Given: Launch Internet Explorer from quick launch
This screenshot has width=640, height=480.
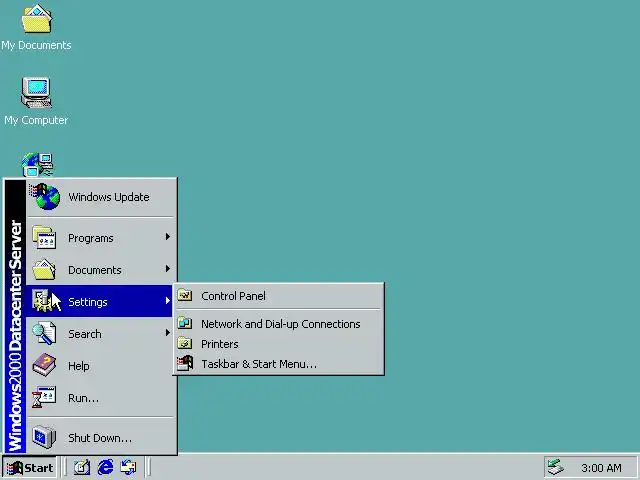Looking at the screenshot, I should pyautogui.click(x=105, y=467).
